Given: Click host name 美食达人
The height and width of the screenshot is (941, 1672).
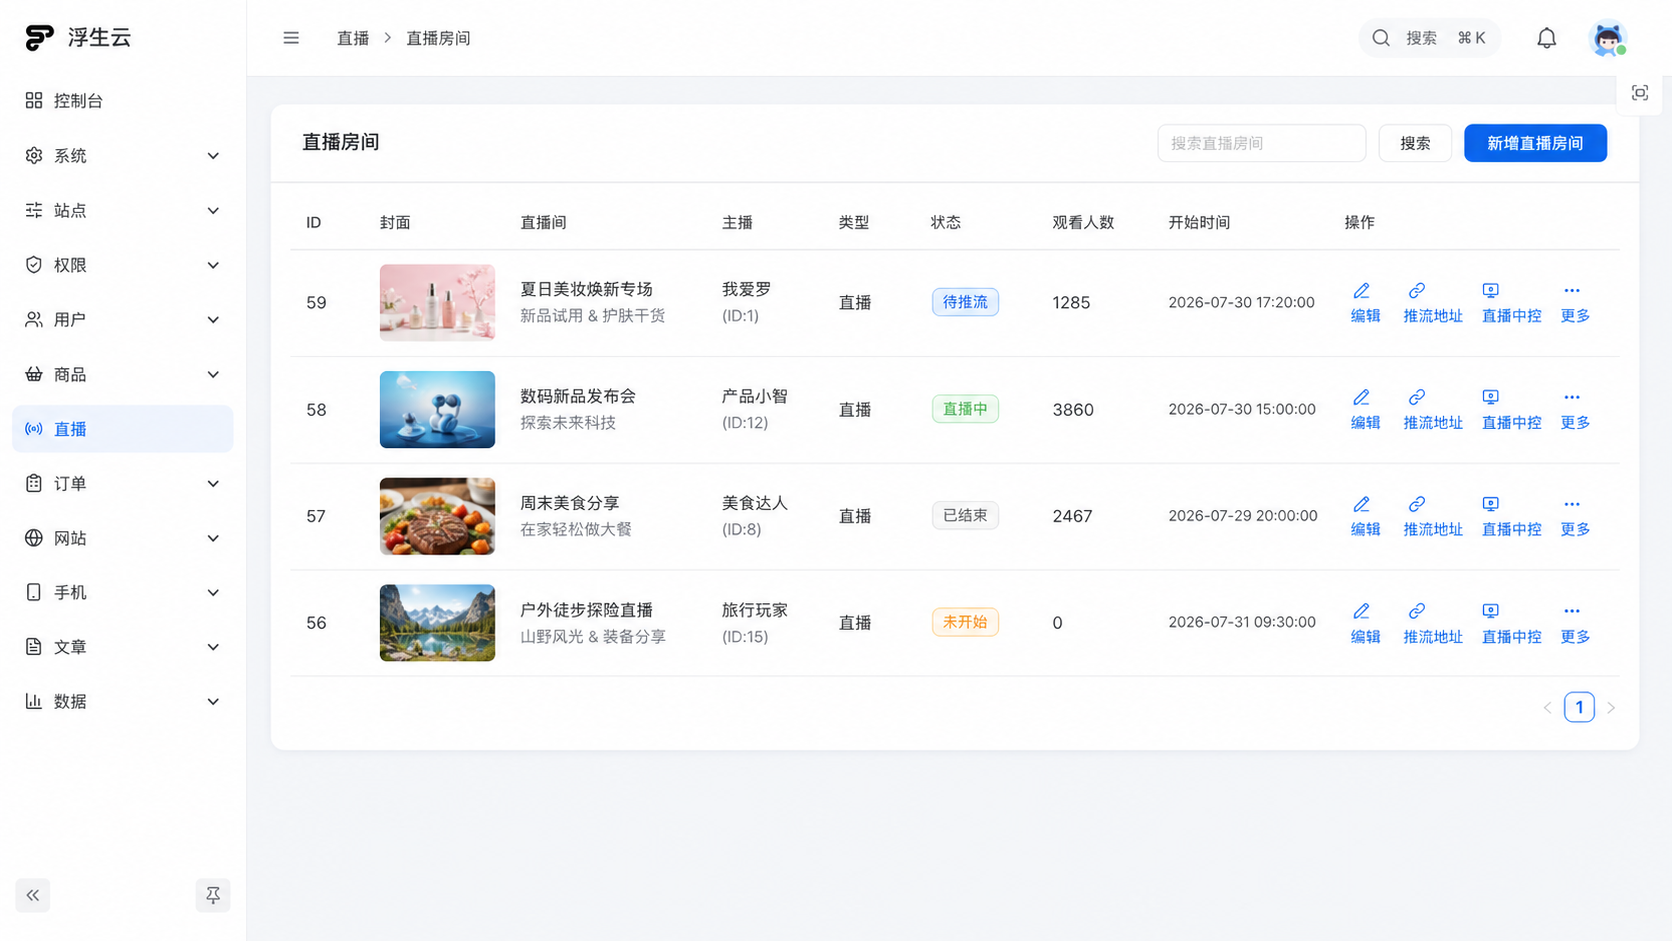Looking at the screenshot, I should click(755, 503).
